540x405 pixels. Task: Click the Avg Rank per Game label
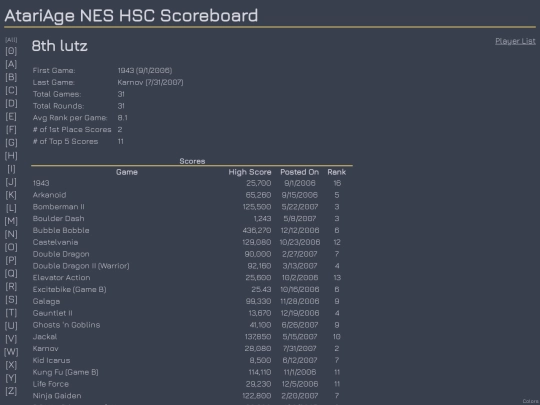70,118
